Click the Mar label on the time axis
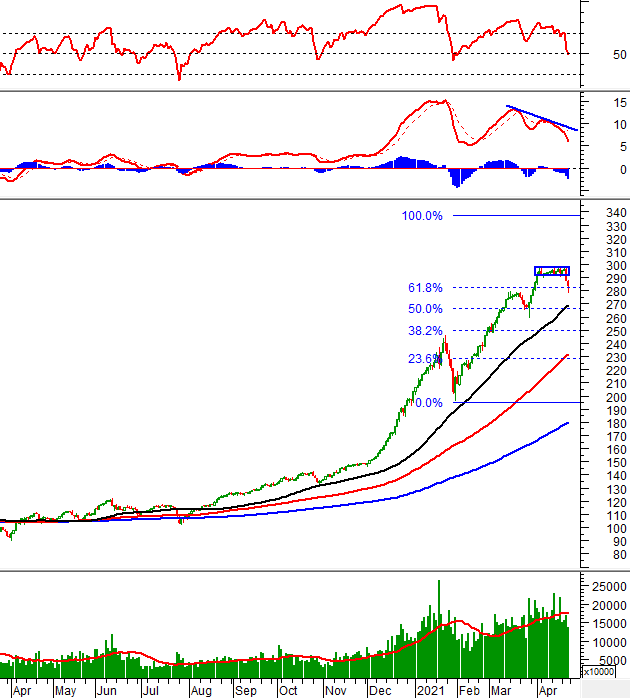This screenshot has width=630, height=698. tap(501, 691)
